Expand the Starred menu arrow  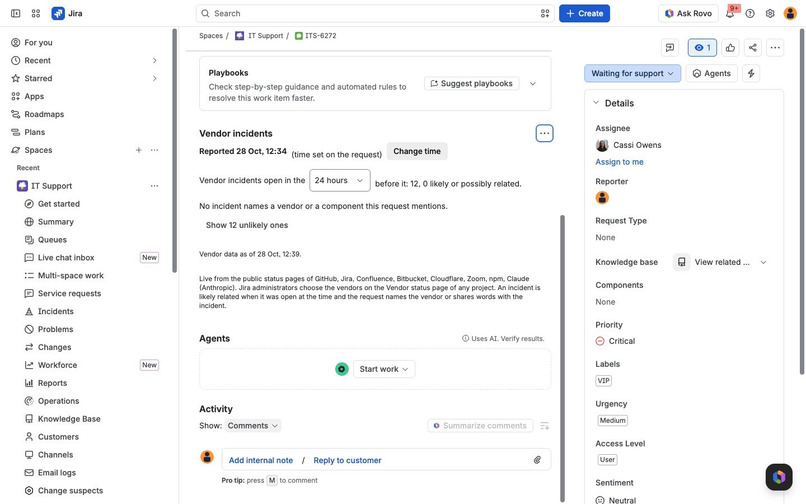154,79
